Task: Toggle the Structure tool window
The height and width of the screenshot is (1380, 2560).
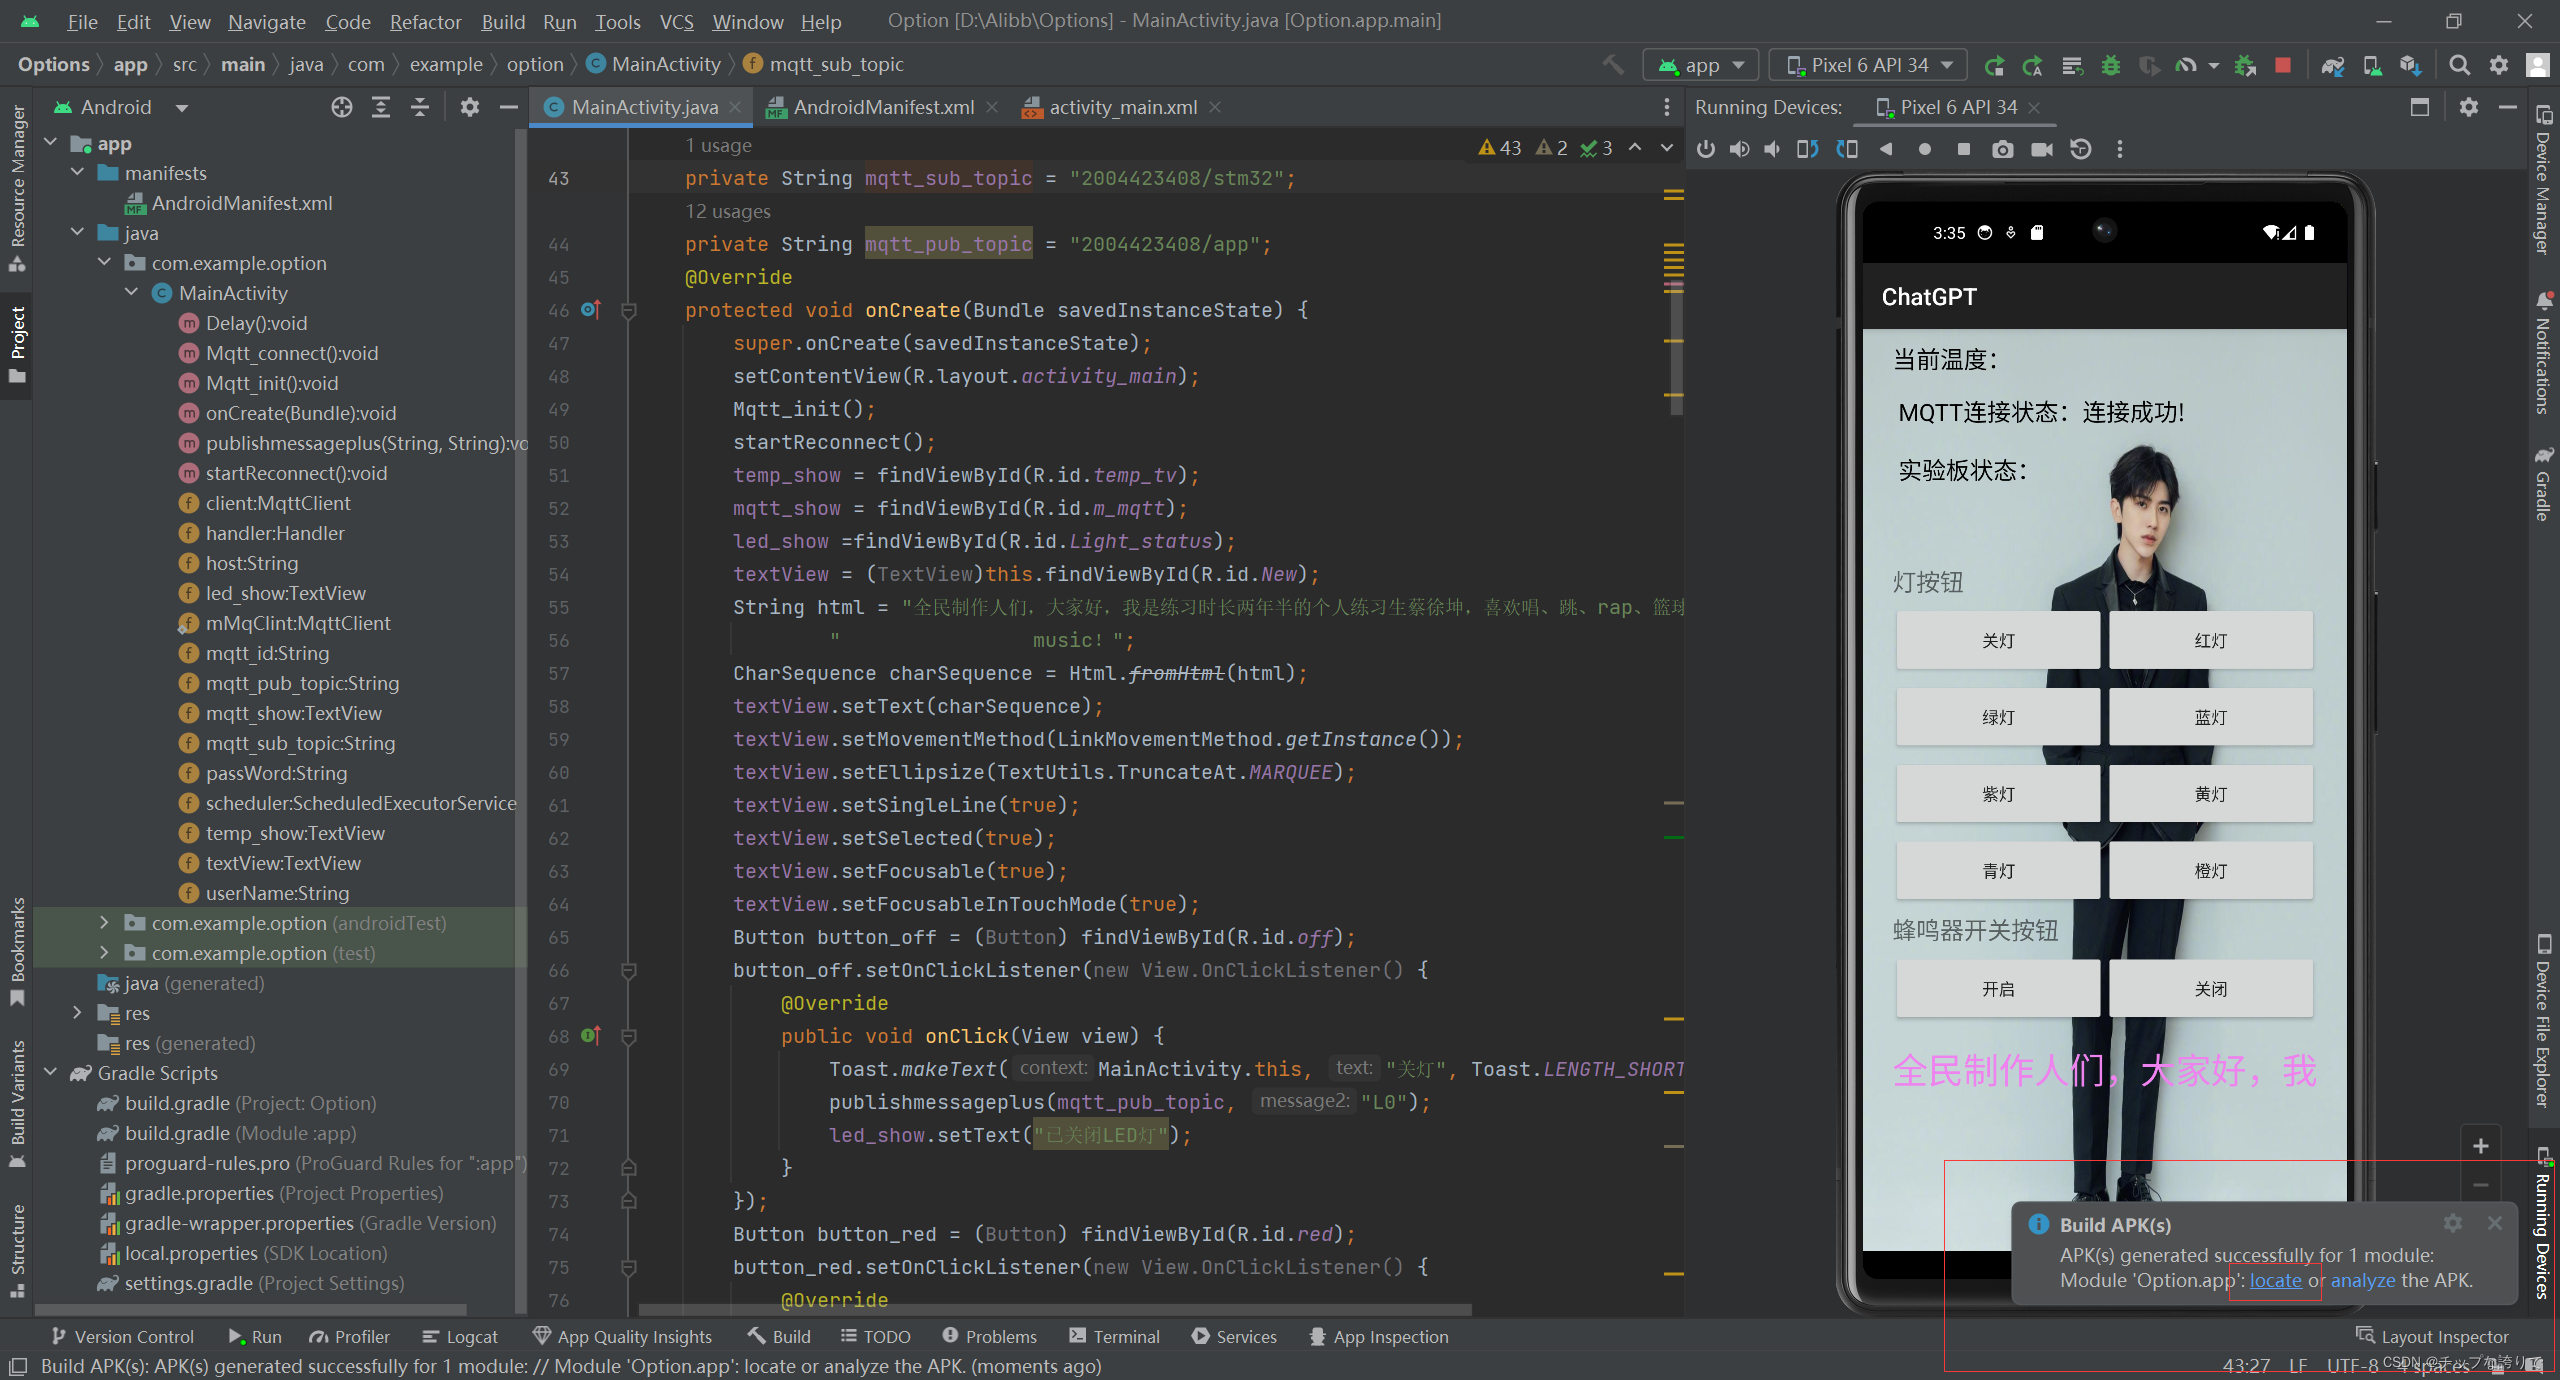Action: click(16, 1245)
